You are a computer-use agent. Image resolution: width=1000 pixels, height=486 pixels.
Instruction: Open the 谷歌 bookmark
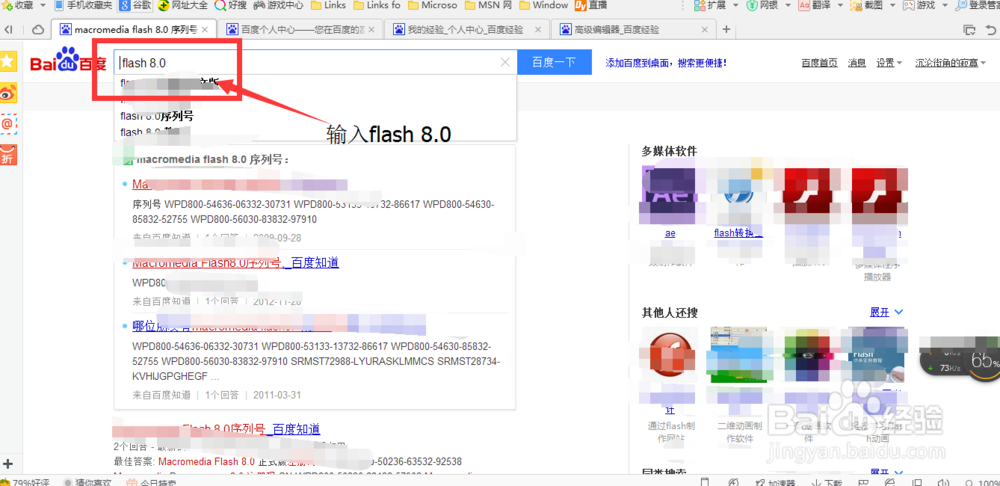coord(136,5)
